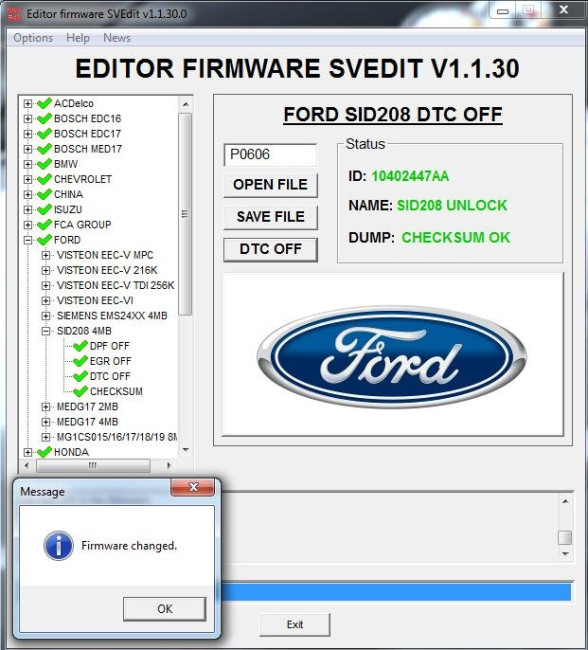The height and width of the screenshot is (650, 588).
Task: Expand the CHEVROLET tree node
Action: [28, 179]
